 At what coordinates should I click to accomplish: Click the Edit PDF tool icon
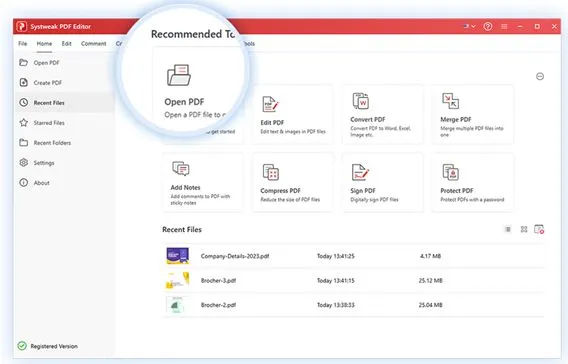tap(270, 104)
